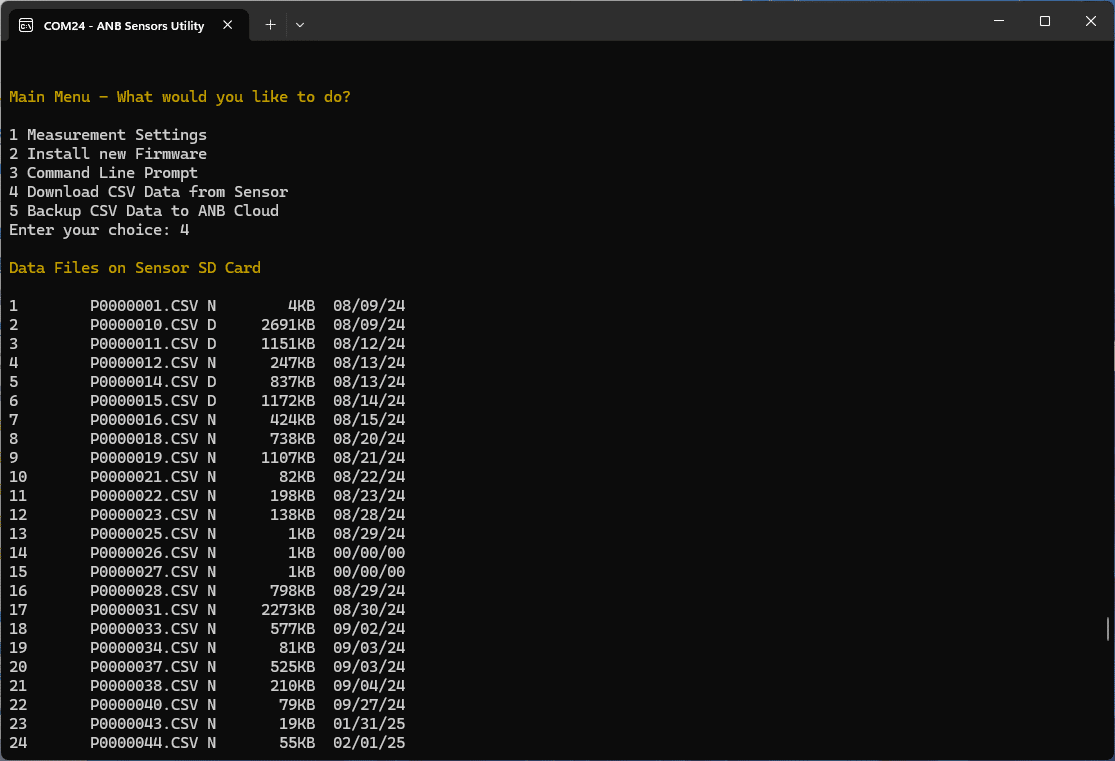
Task: Select option 2 Install new Firmware
Action: pyautogui.click(x=107, y=153)
